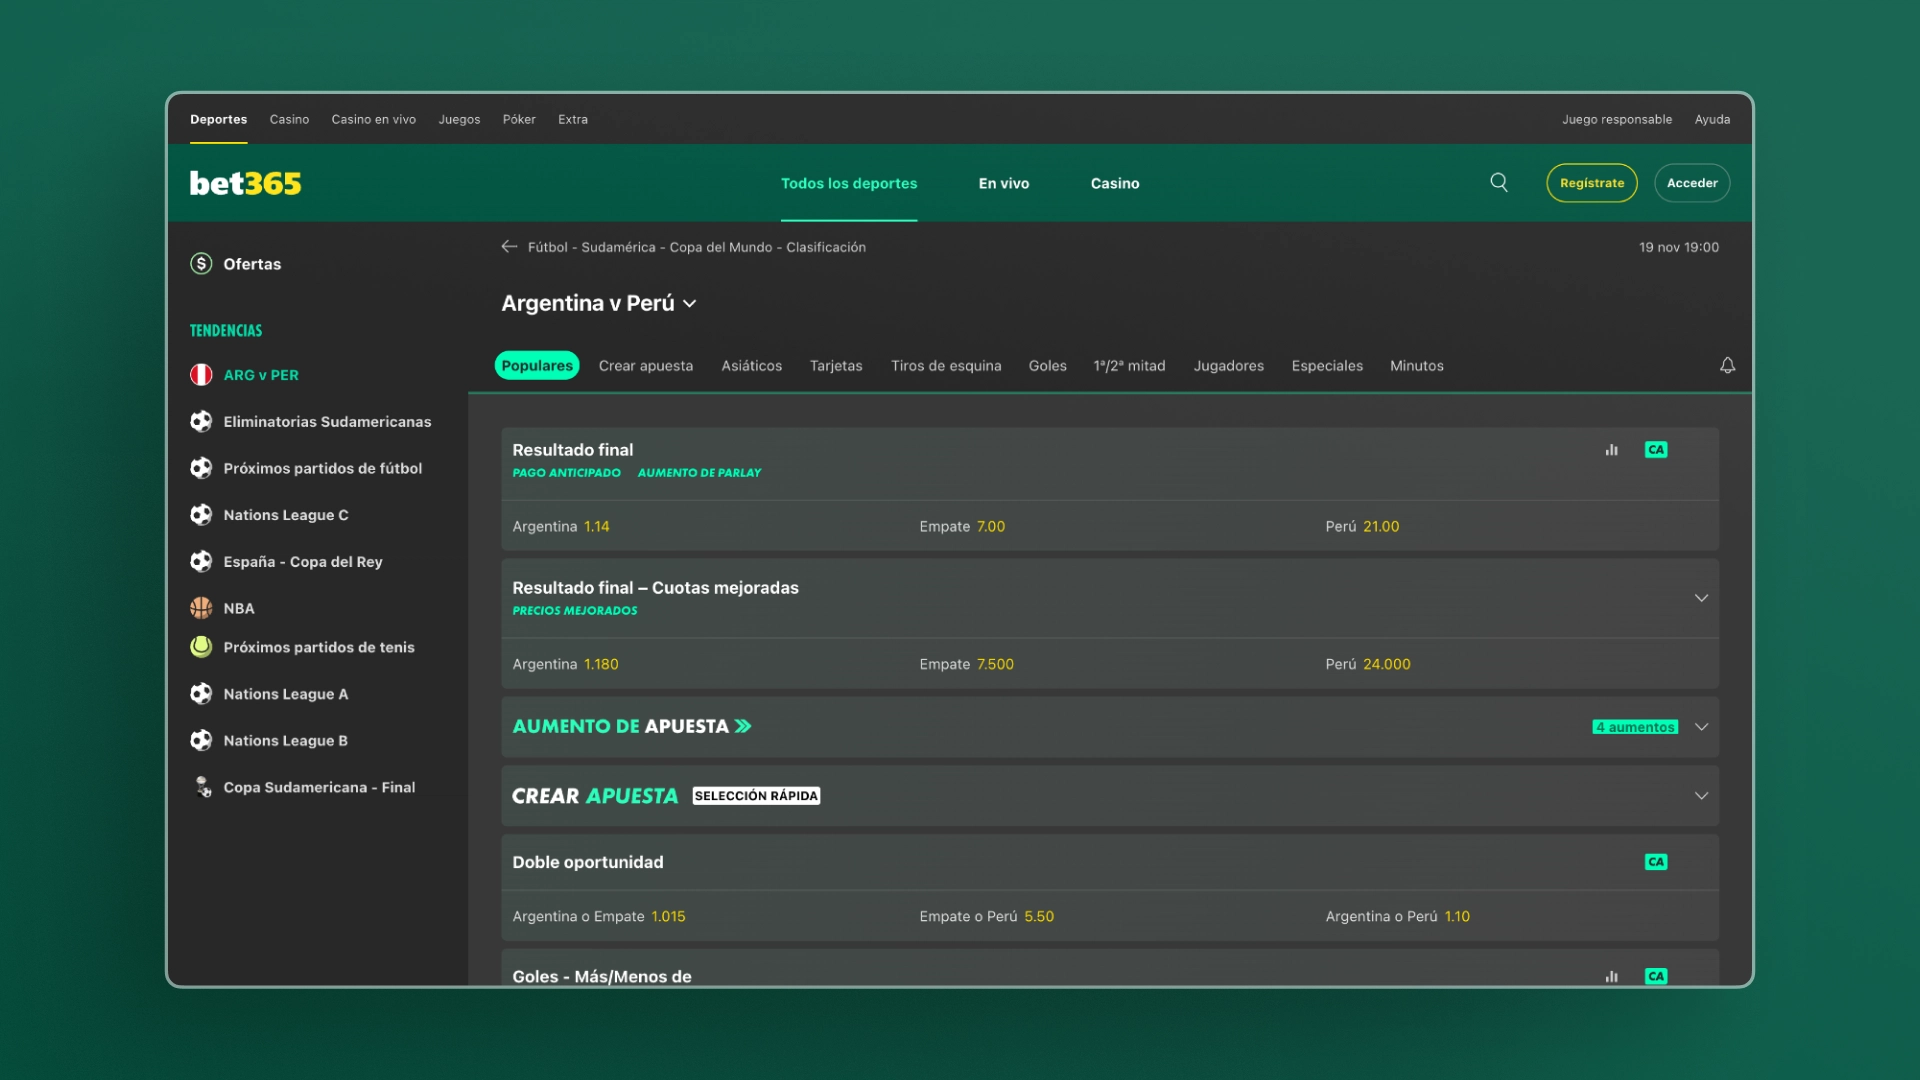Go back using the left arrow icon
Image resolution: width=1920 pixels, height=1080 pixels.
tap(509, 247)
